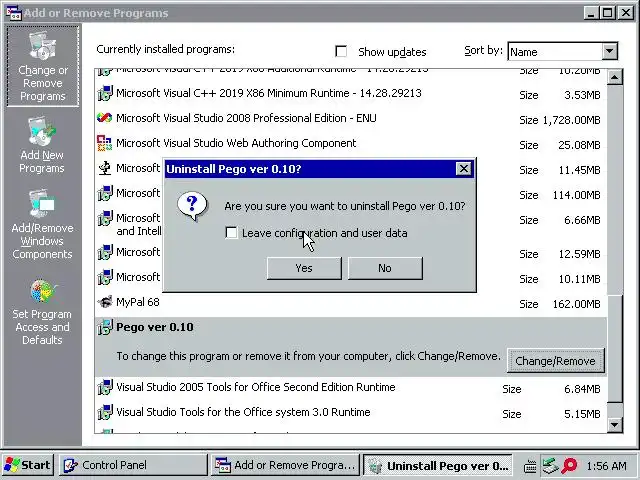The height and width of the screenshot is (480, 640).
Task: Click the Pego ver 0.10 entry title
Action: 155,327
